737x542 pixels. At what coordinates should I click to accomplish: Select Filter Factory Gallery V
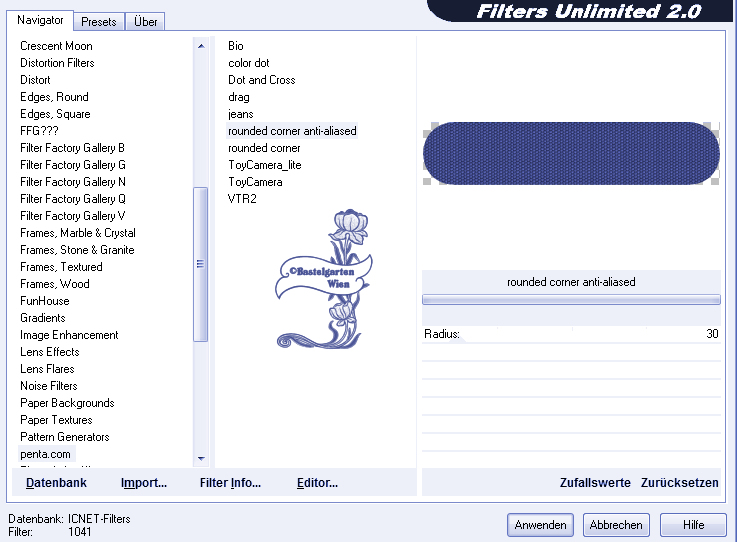[x=73, y=216]
